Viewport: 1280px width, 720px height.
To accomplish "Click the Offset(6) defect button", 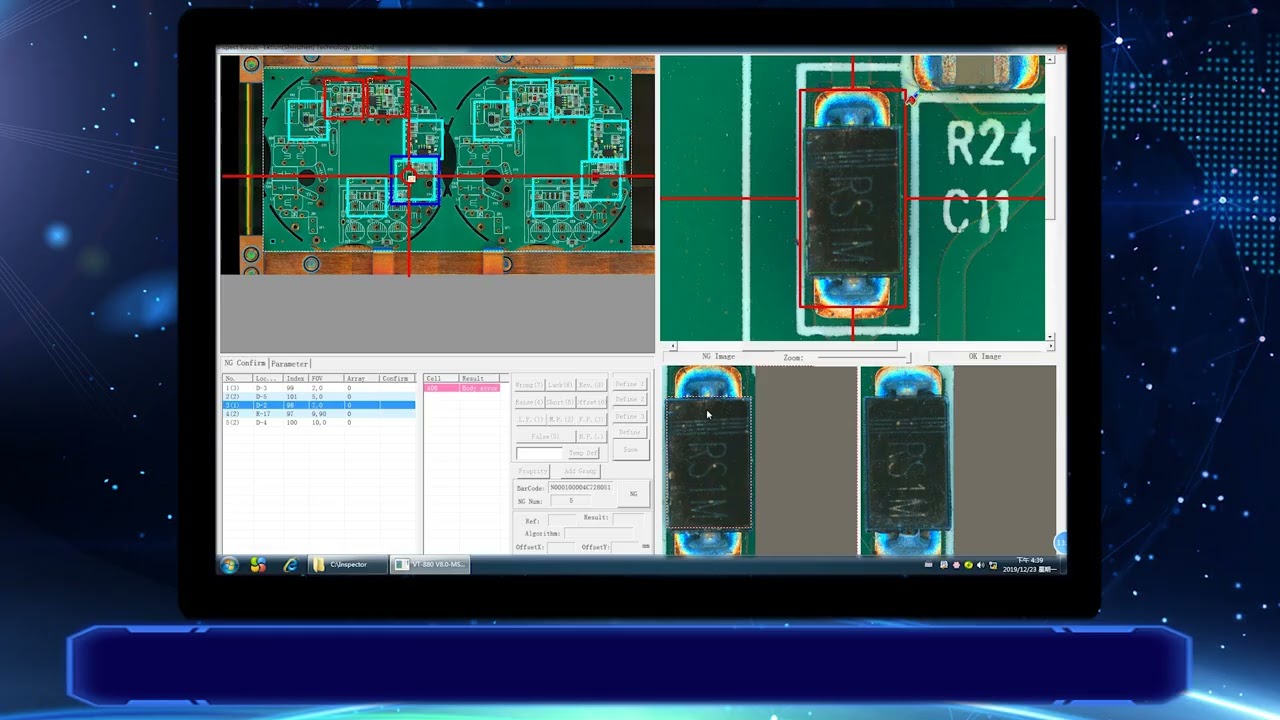I will coord(591,402).
